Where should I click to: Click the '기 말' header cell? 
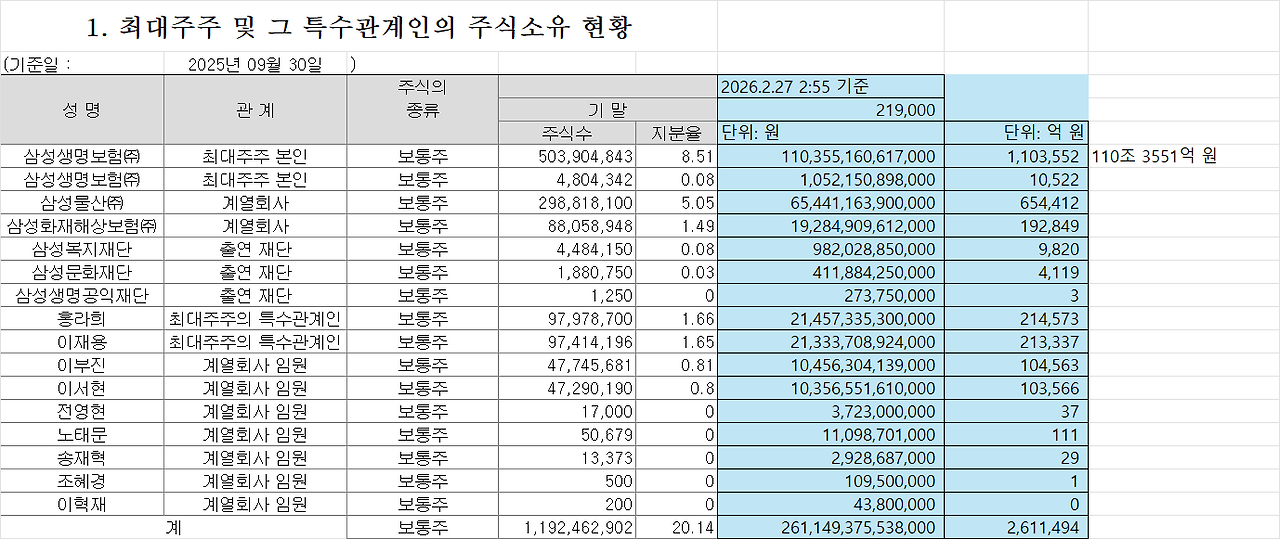607,110
